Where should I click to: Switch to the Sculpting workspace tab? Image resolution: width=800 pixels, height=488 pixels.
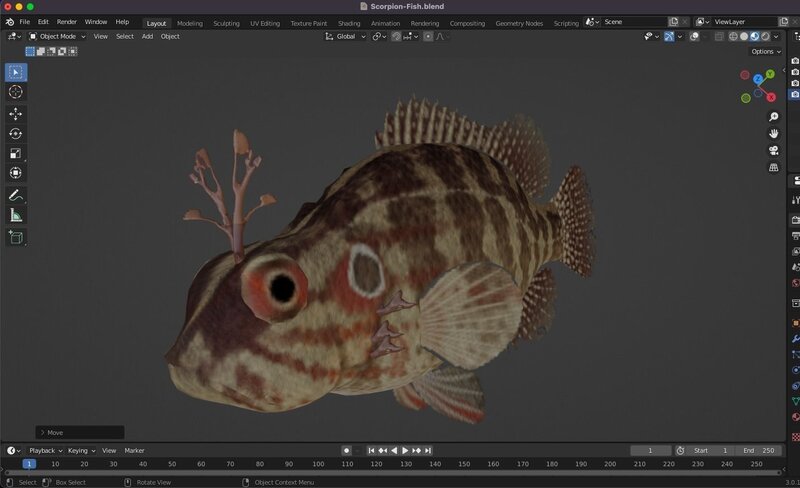226,23
